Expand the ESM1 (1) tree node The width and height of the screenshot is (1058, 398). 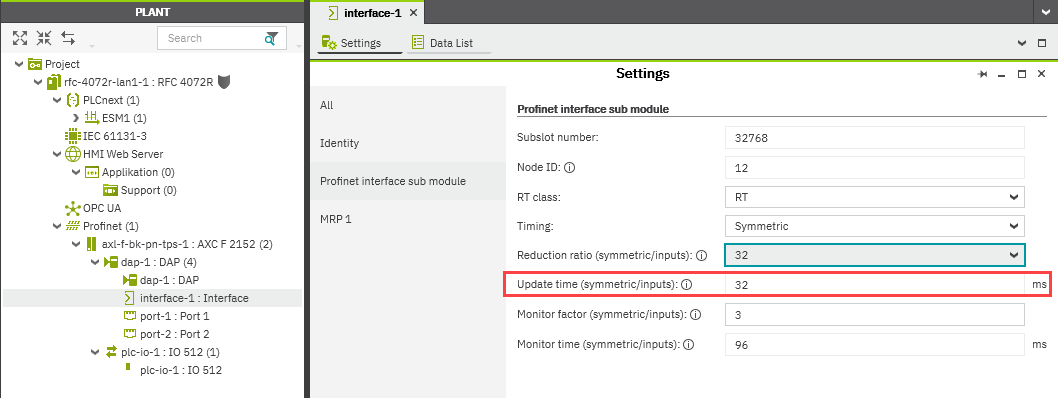[x=76, y=118]
